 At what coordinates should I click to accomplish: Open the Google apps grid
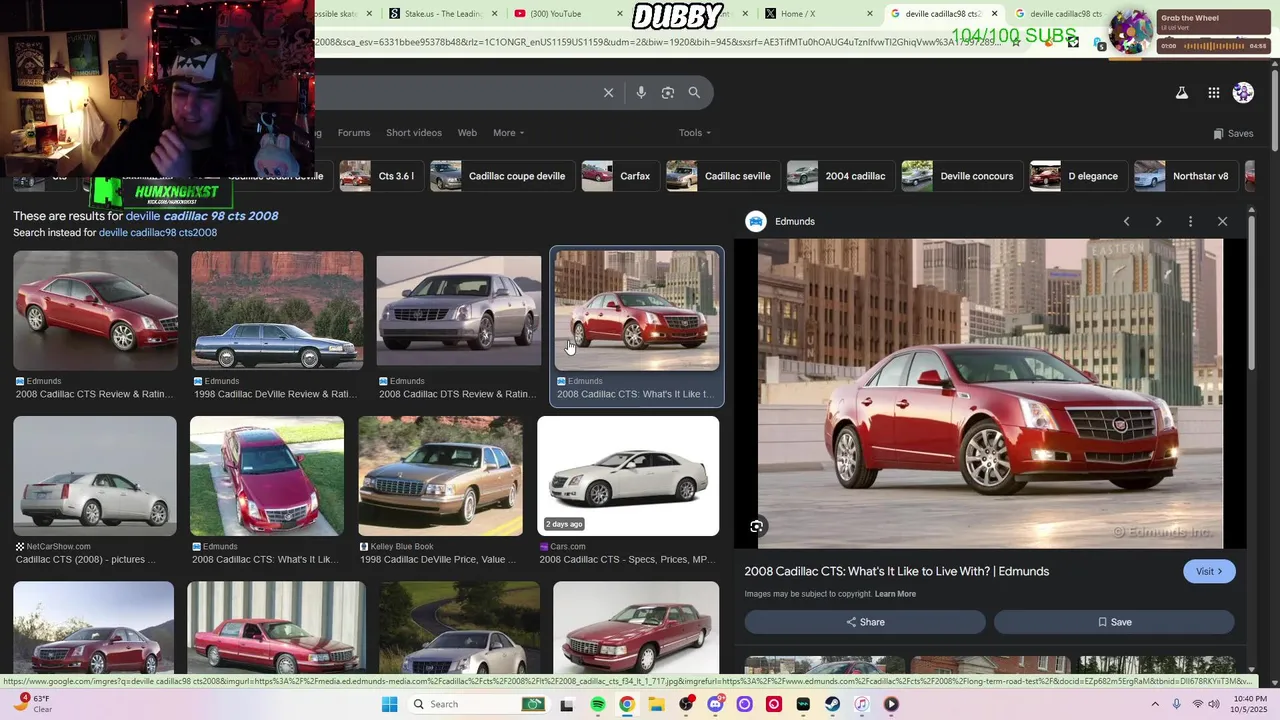point(1213,93)
